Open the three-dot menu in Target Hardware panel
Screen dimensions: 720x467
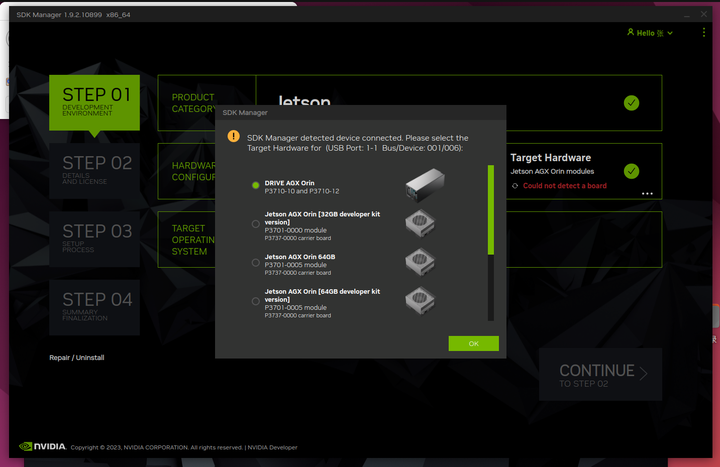pyautogui.click(x=647, y=194)
